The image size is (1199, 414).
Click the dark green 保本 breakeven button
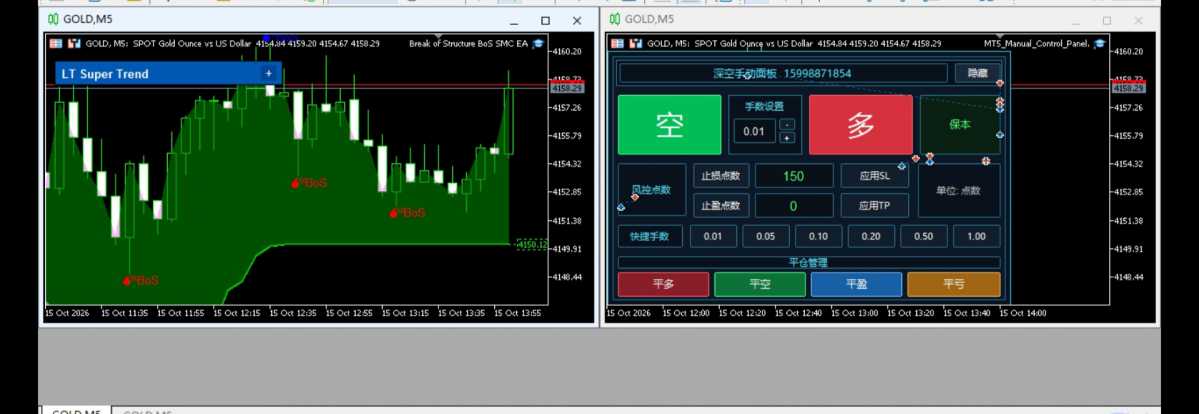tap(960, 125)
